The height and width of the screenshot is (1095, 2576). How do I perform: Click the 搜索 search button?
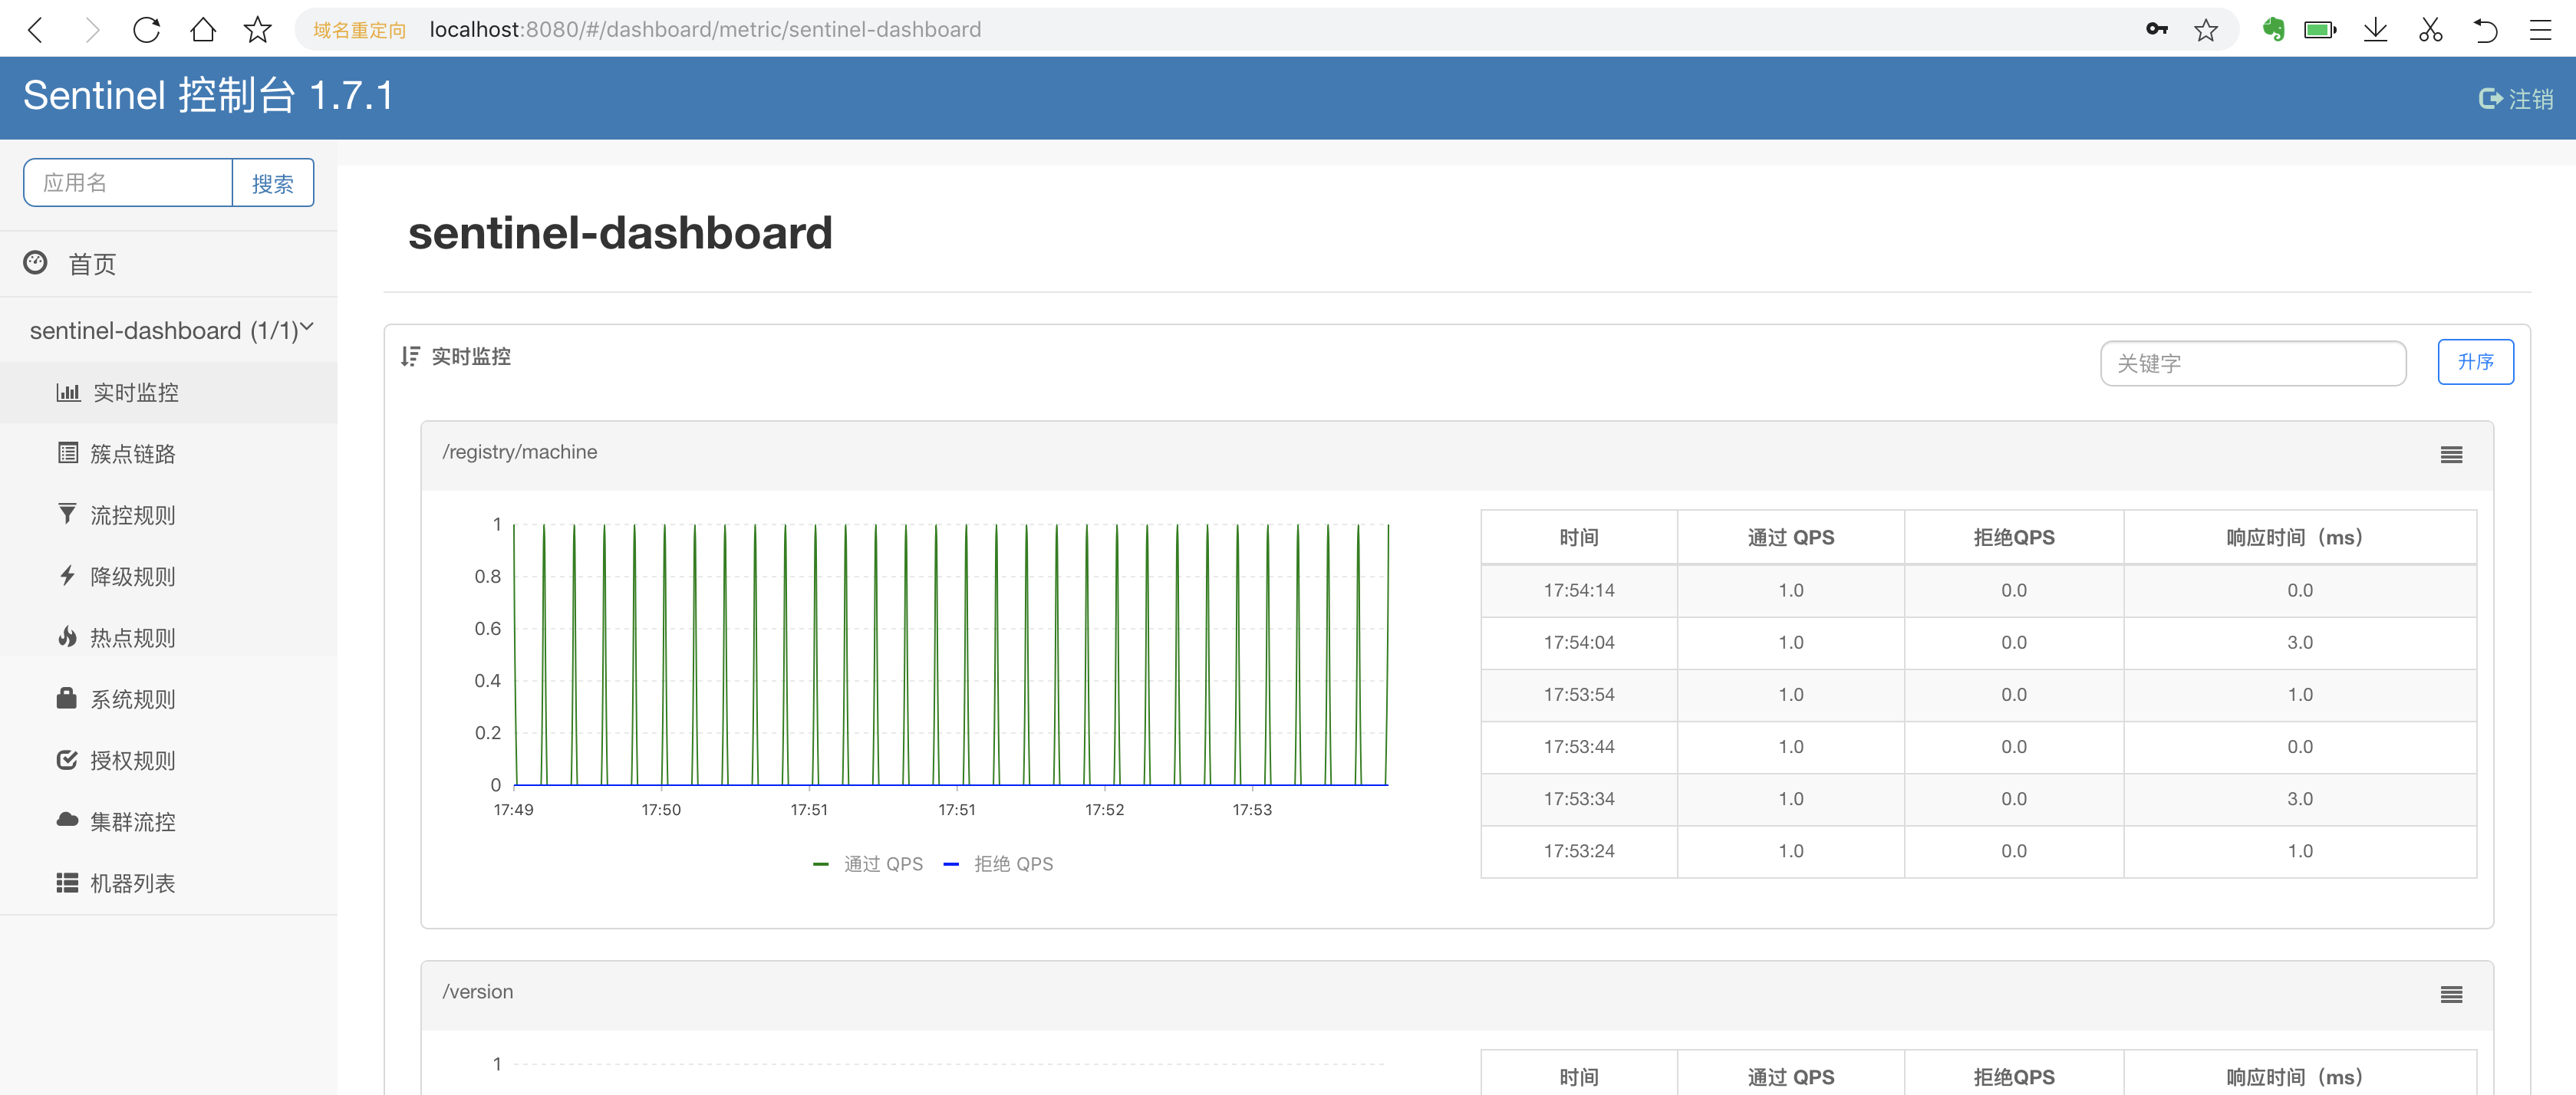[x=273, y=183]
